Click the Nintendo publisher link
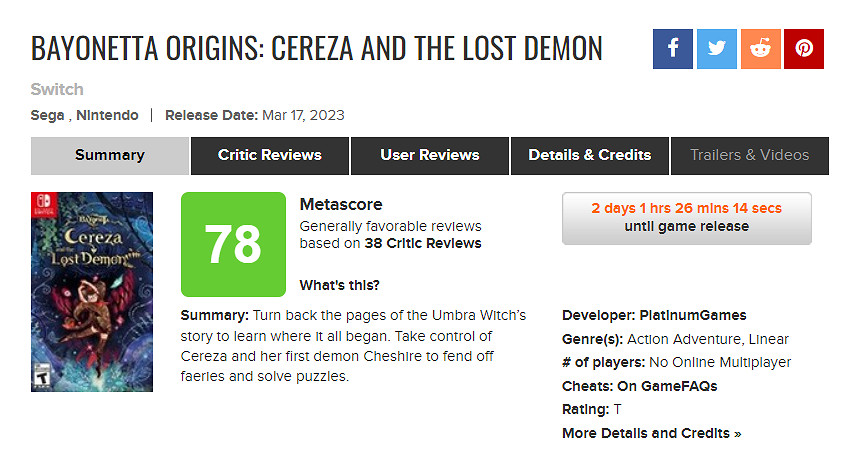848x475 pixels. 108,115
